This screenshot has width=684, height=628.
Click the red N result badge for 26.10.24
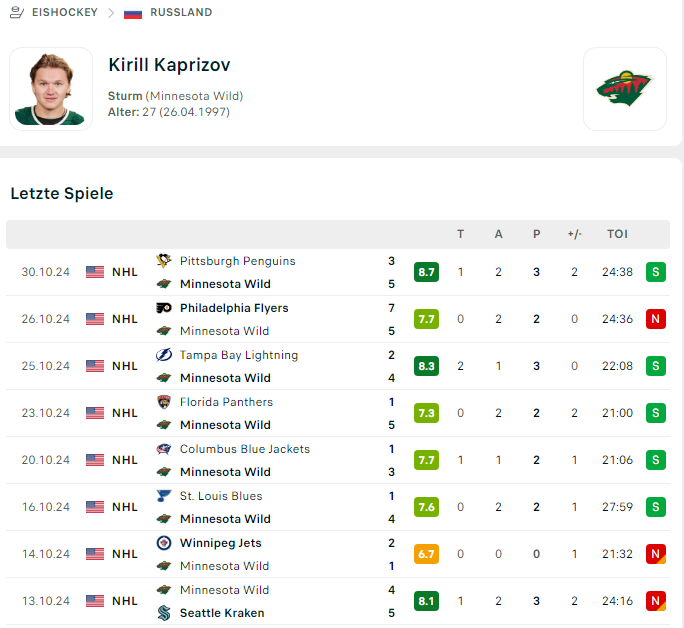tap(655, 319)
